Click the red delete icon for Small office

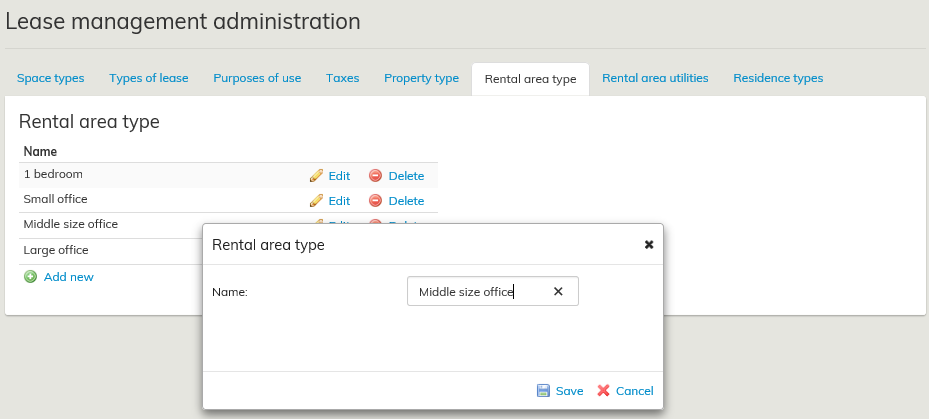[x=375, y=201]
